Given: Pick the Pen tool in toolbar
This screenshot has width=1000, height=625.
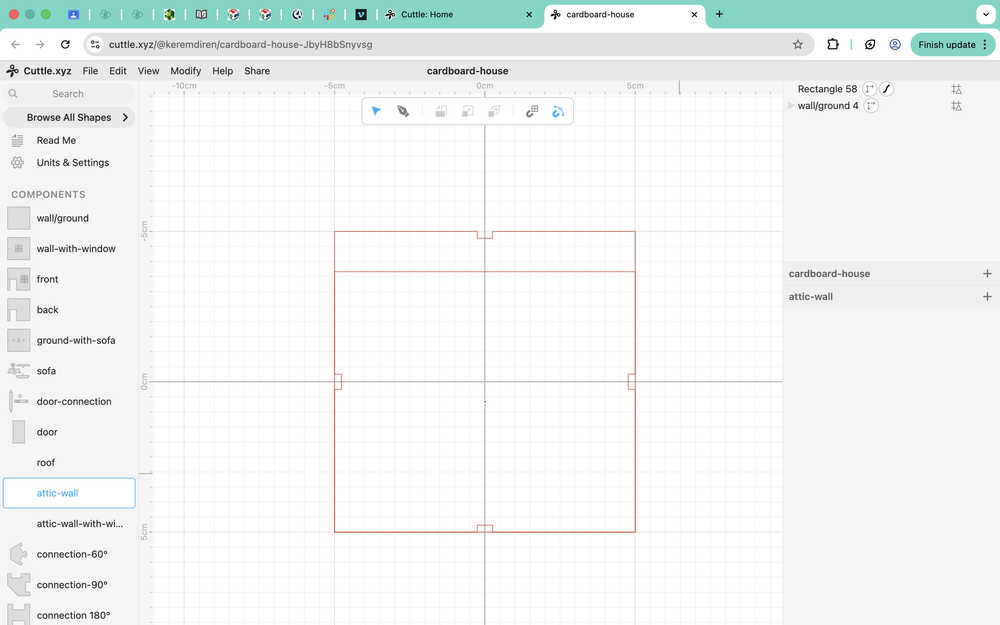Looking at the screenshot, I should 403,111.
